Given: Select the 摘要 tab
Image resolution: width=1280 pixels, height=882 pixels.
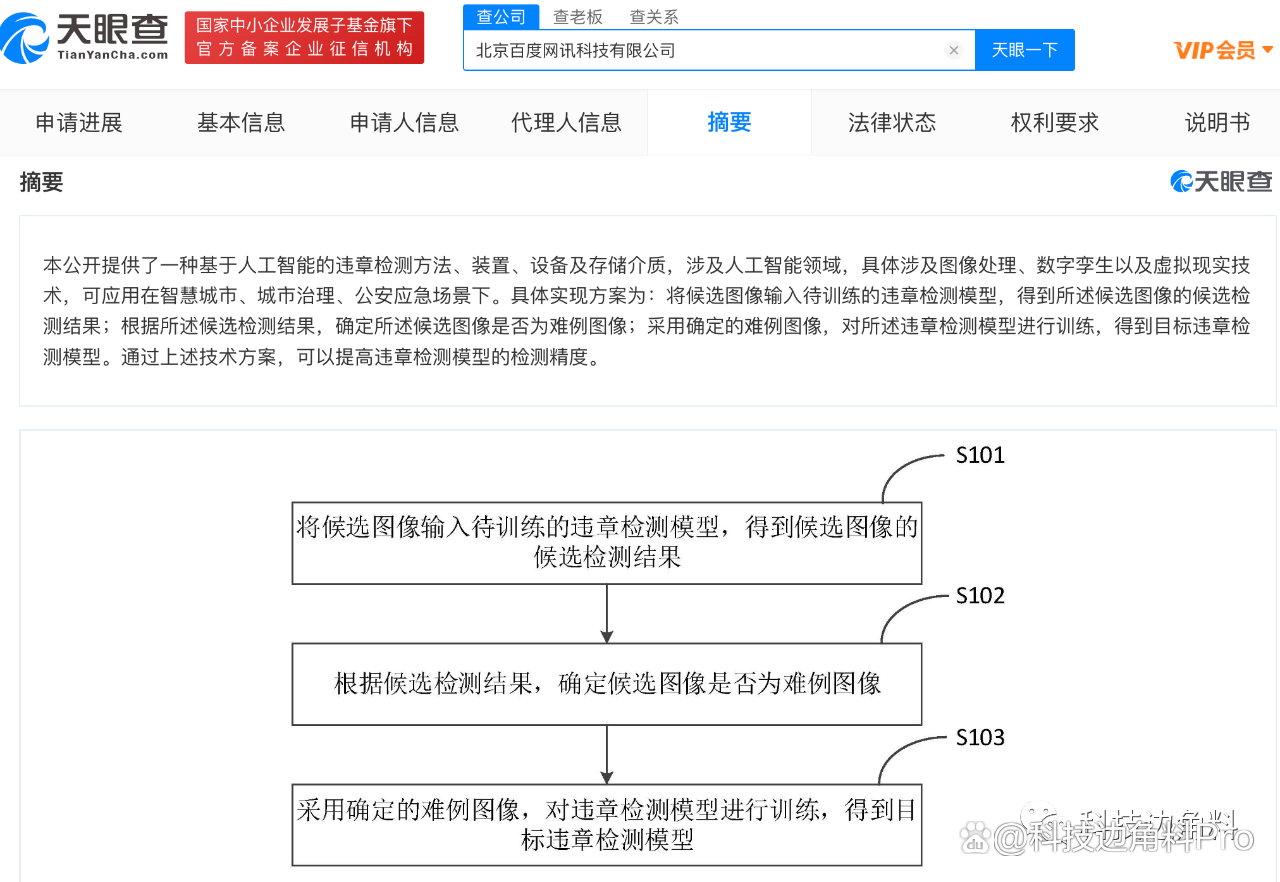Looking at the screenshot, I should coord(729,123).
